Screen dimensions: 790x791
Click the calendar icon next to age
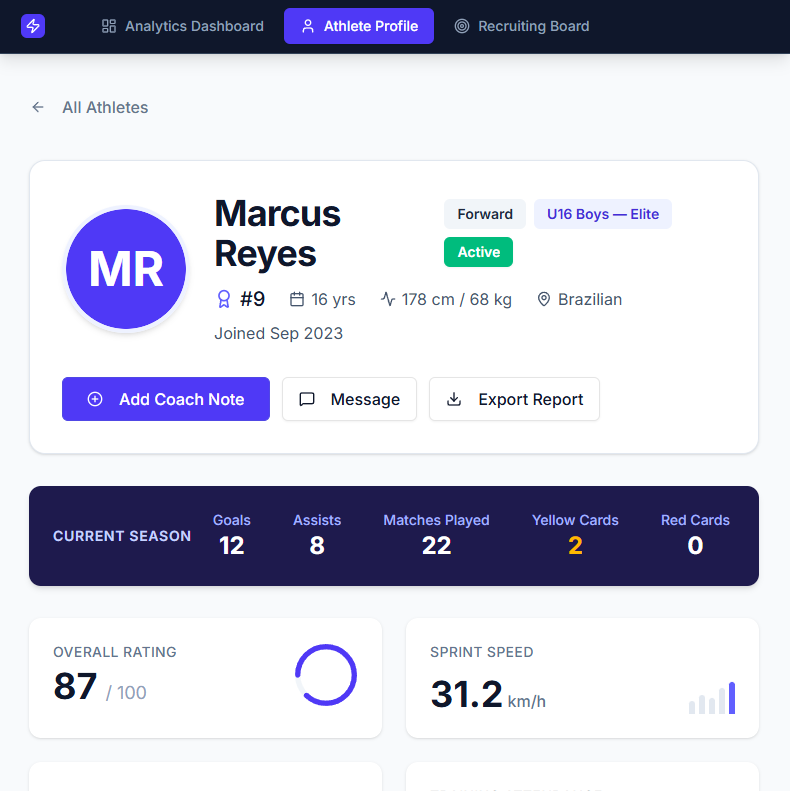[297, 299]
